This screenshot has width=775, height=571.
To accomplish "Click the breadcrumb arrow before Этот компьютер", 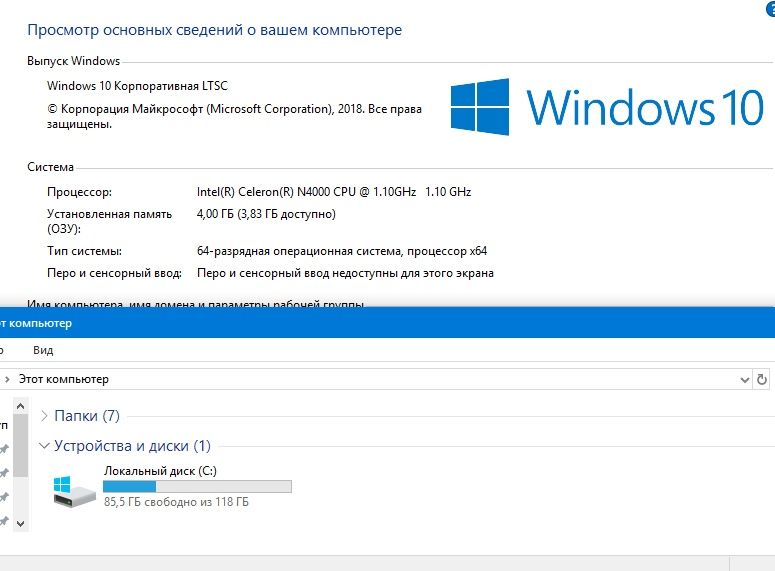I will 7,379.
